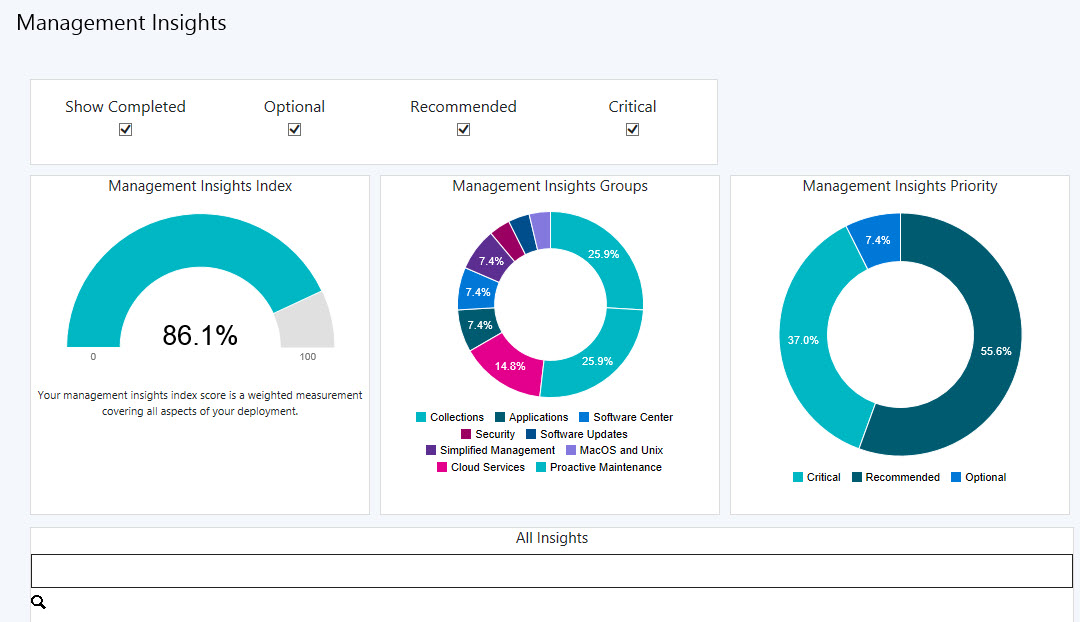Click the Optional priority legend entry
Screen dimensions: 1080x622
pos(978,477)
